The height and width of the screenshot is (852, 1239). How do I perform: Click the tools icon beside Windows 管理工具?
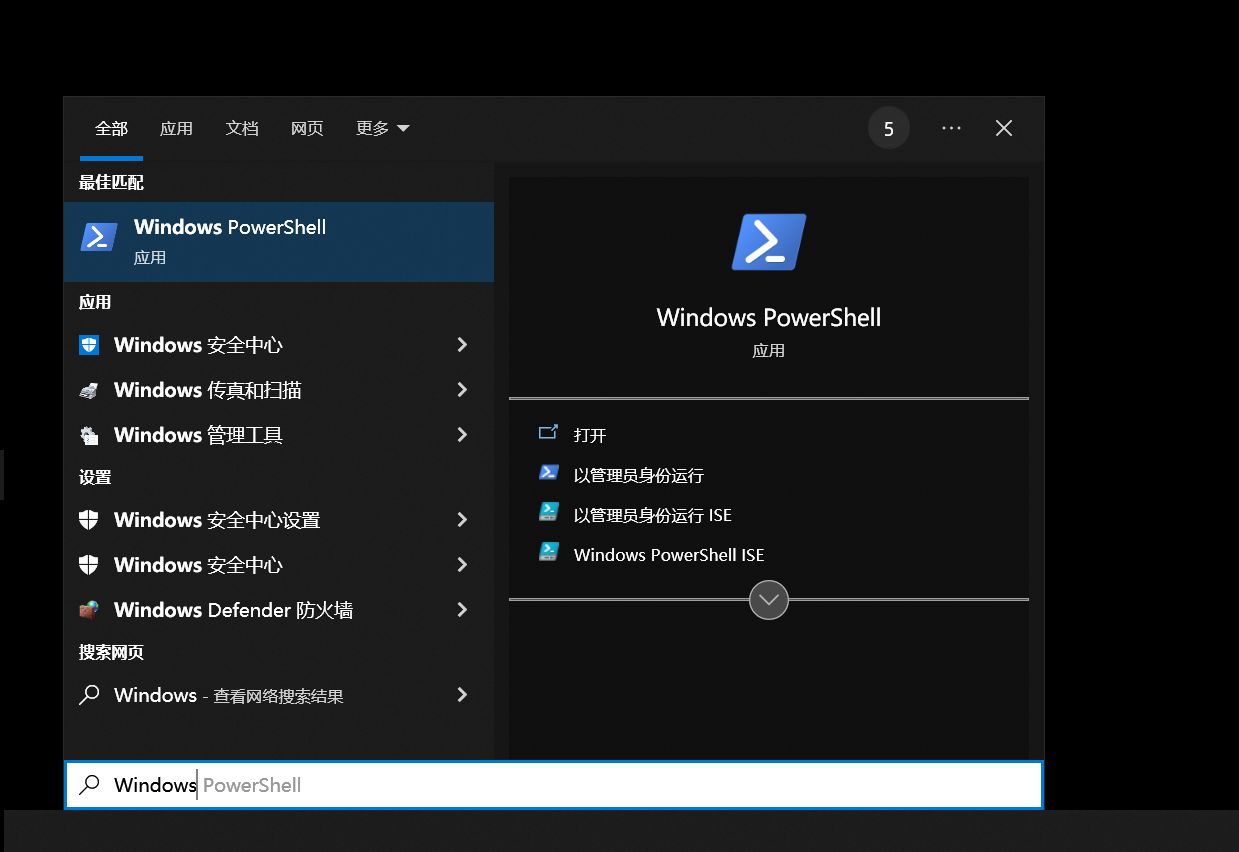pos(90,435)
